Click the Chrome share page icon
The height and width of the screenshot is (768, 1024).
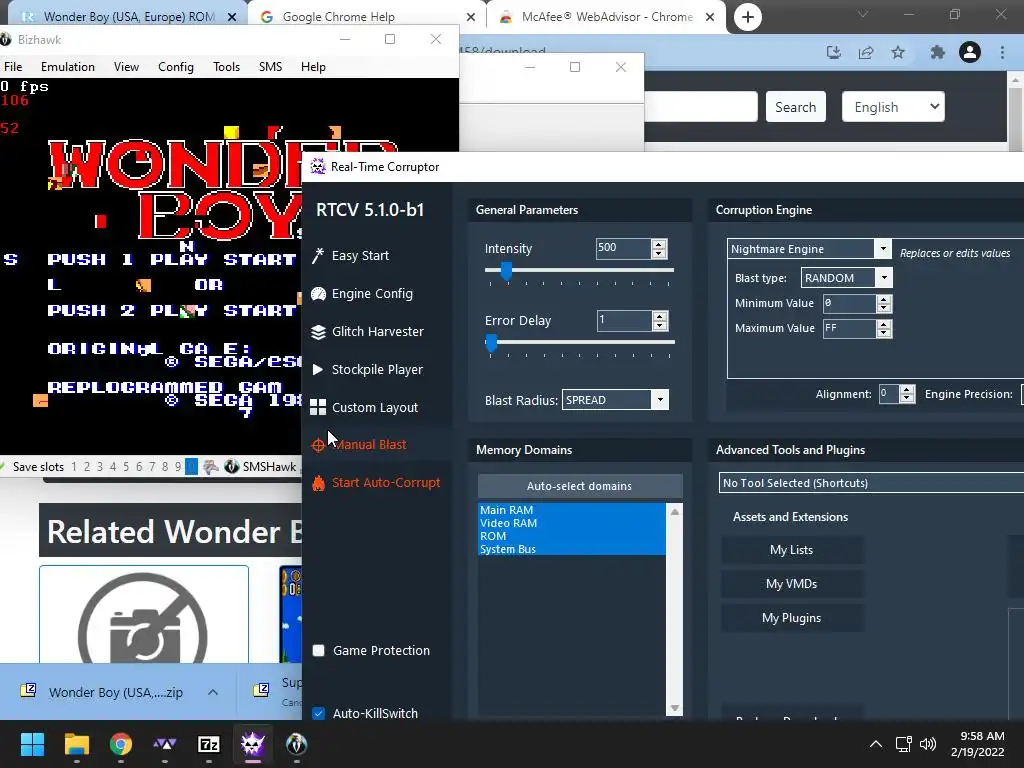click(866, 52)
